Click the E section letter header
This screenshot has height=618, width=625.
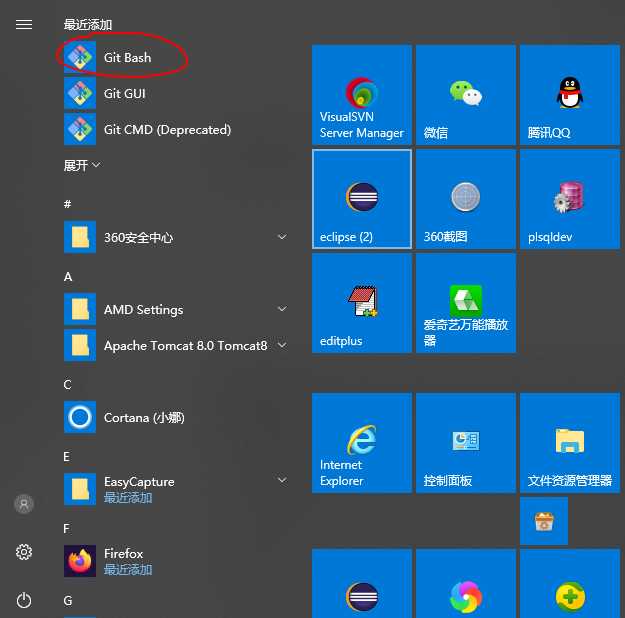click(67, 457)
